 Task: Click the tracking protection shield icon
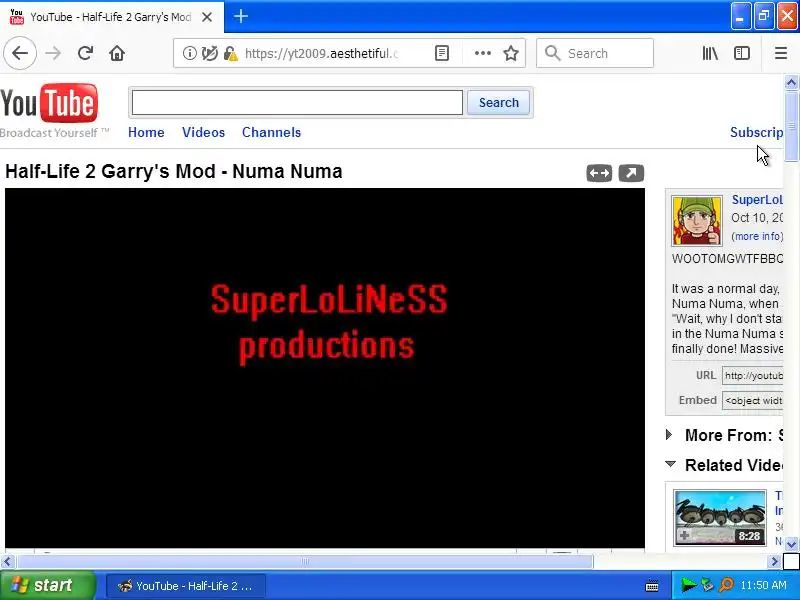pos(210,53)
